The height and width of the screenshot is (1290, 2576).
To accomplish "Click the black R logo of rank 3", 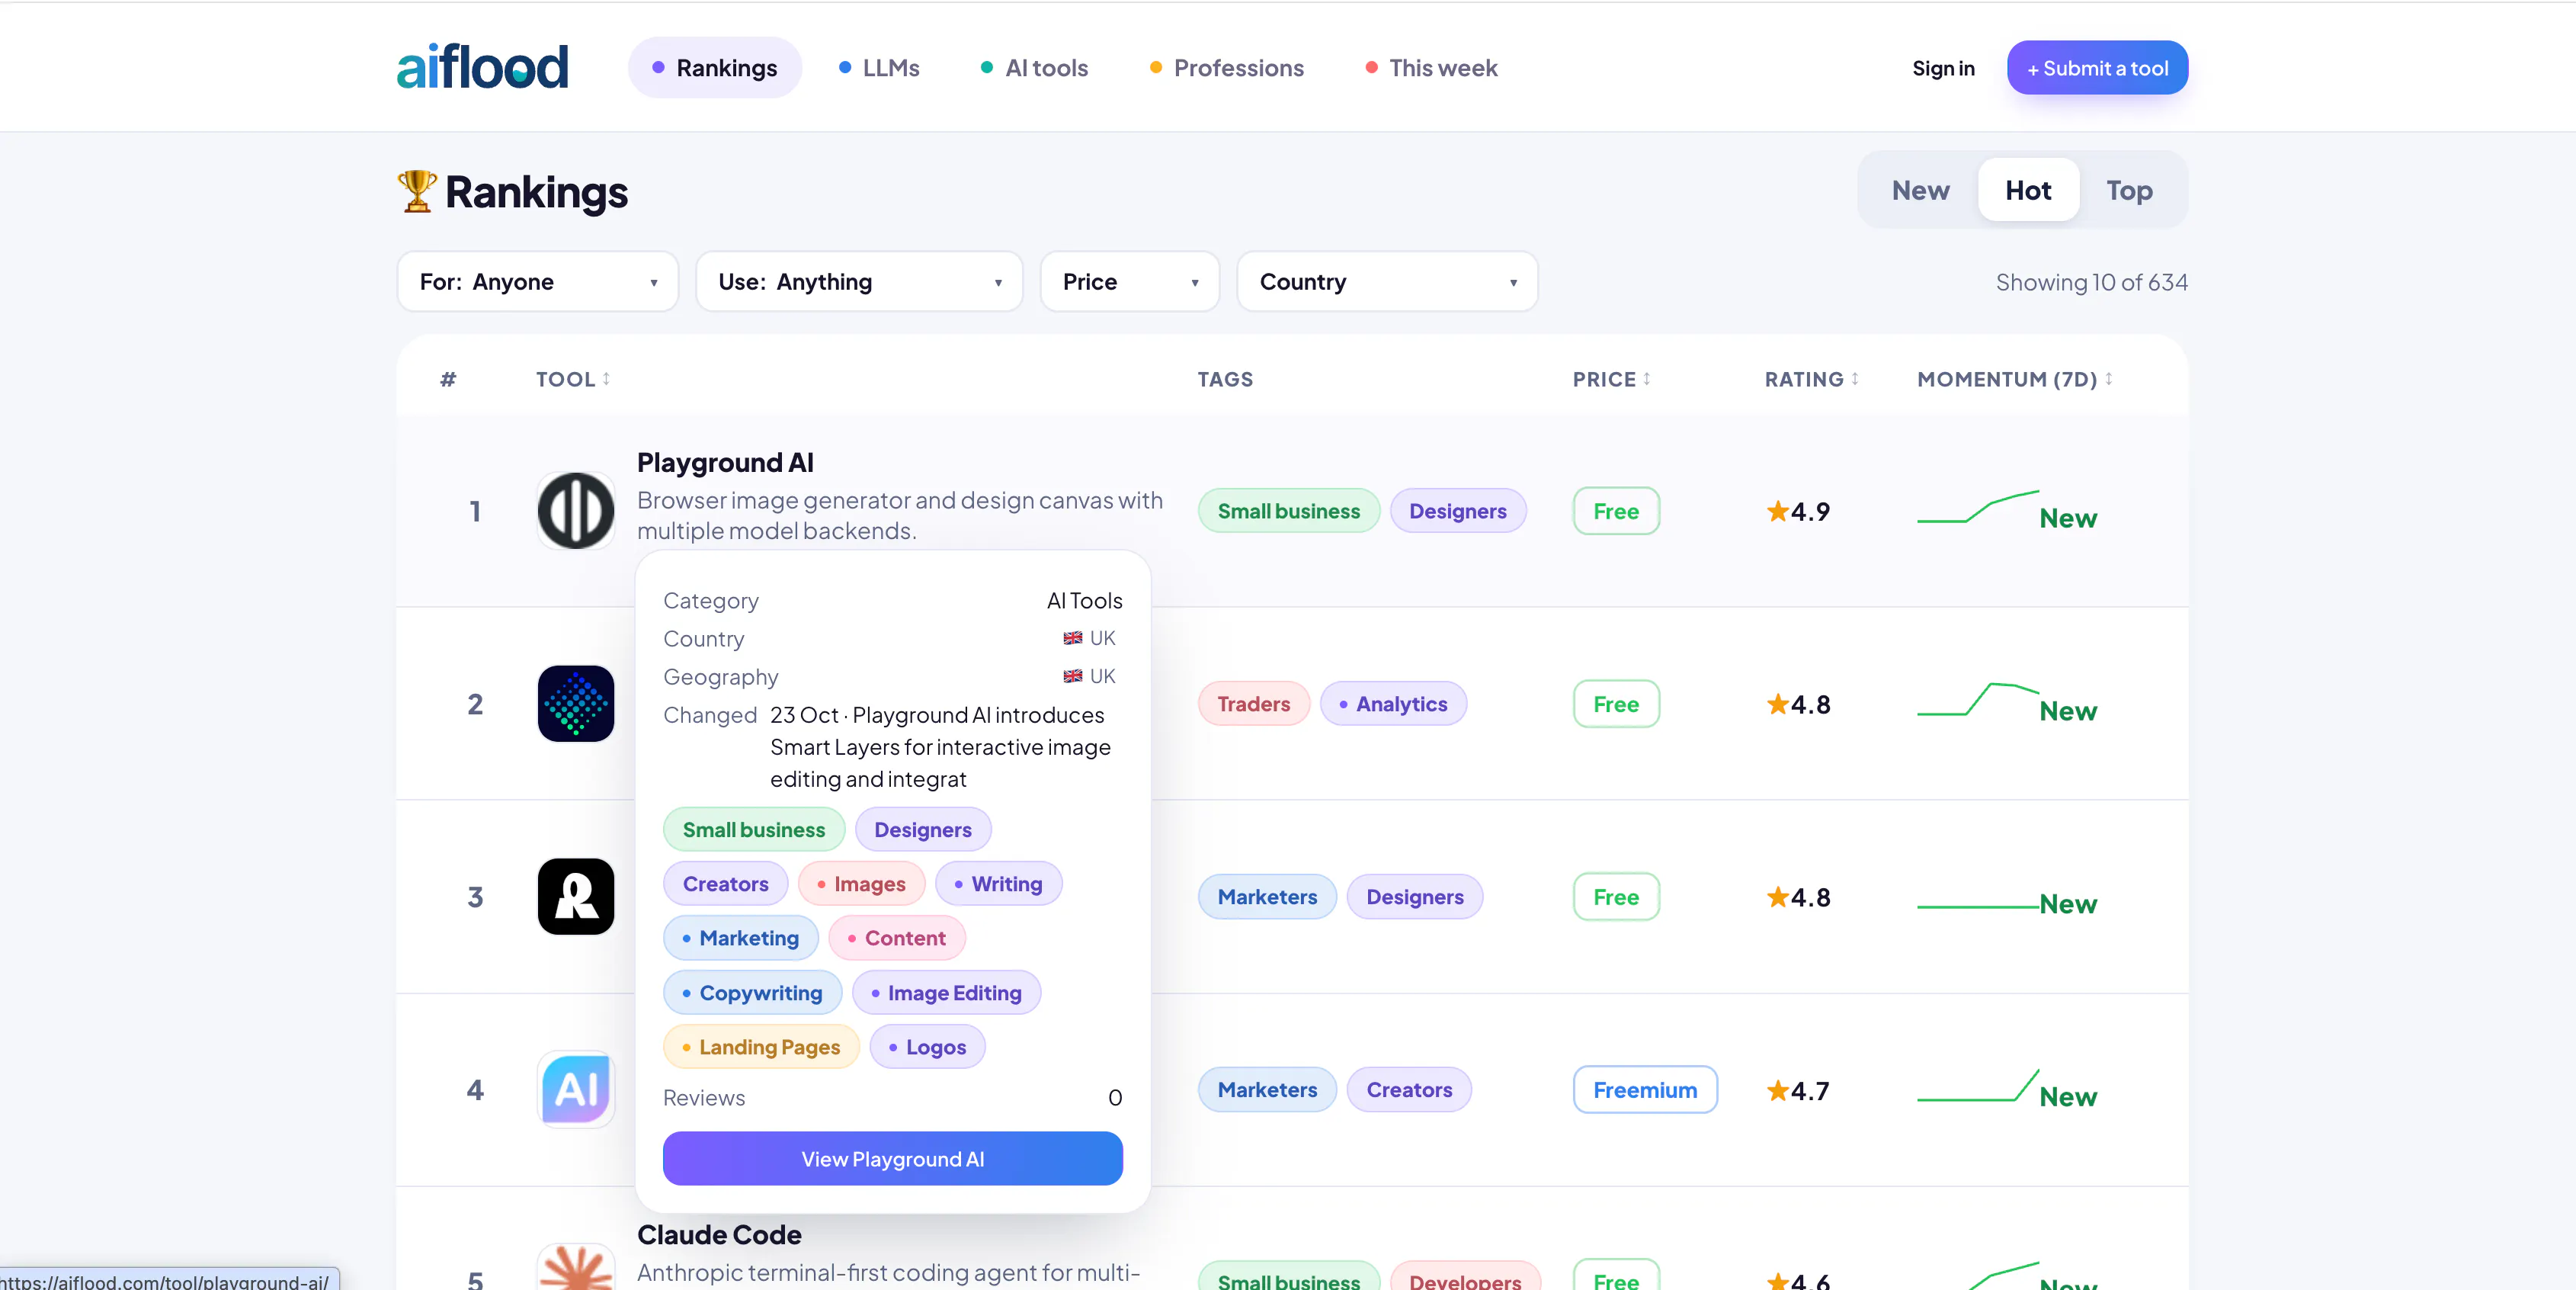I will [x=575, y=897].
